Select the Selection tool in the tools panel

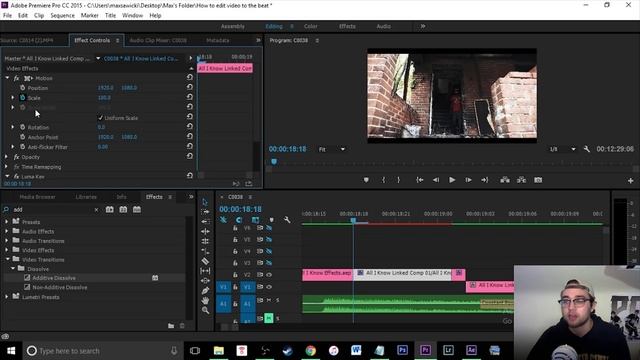(x=205, y=202)
